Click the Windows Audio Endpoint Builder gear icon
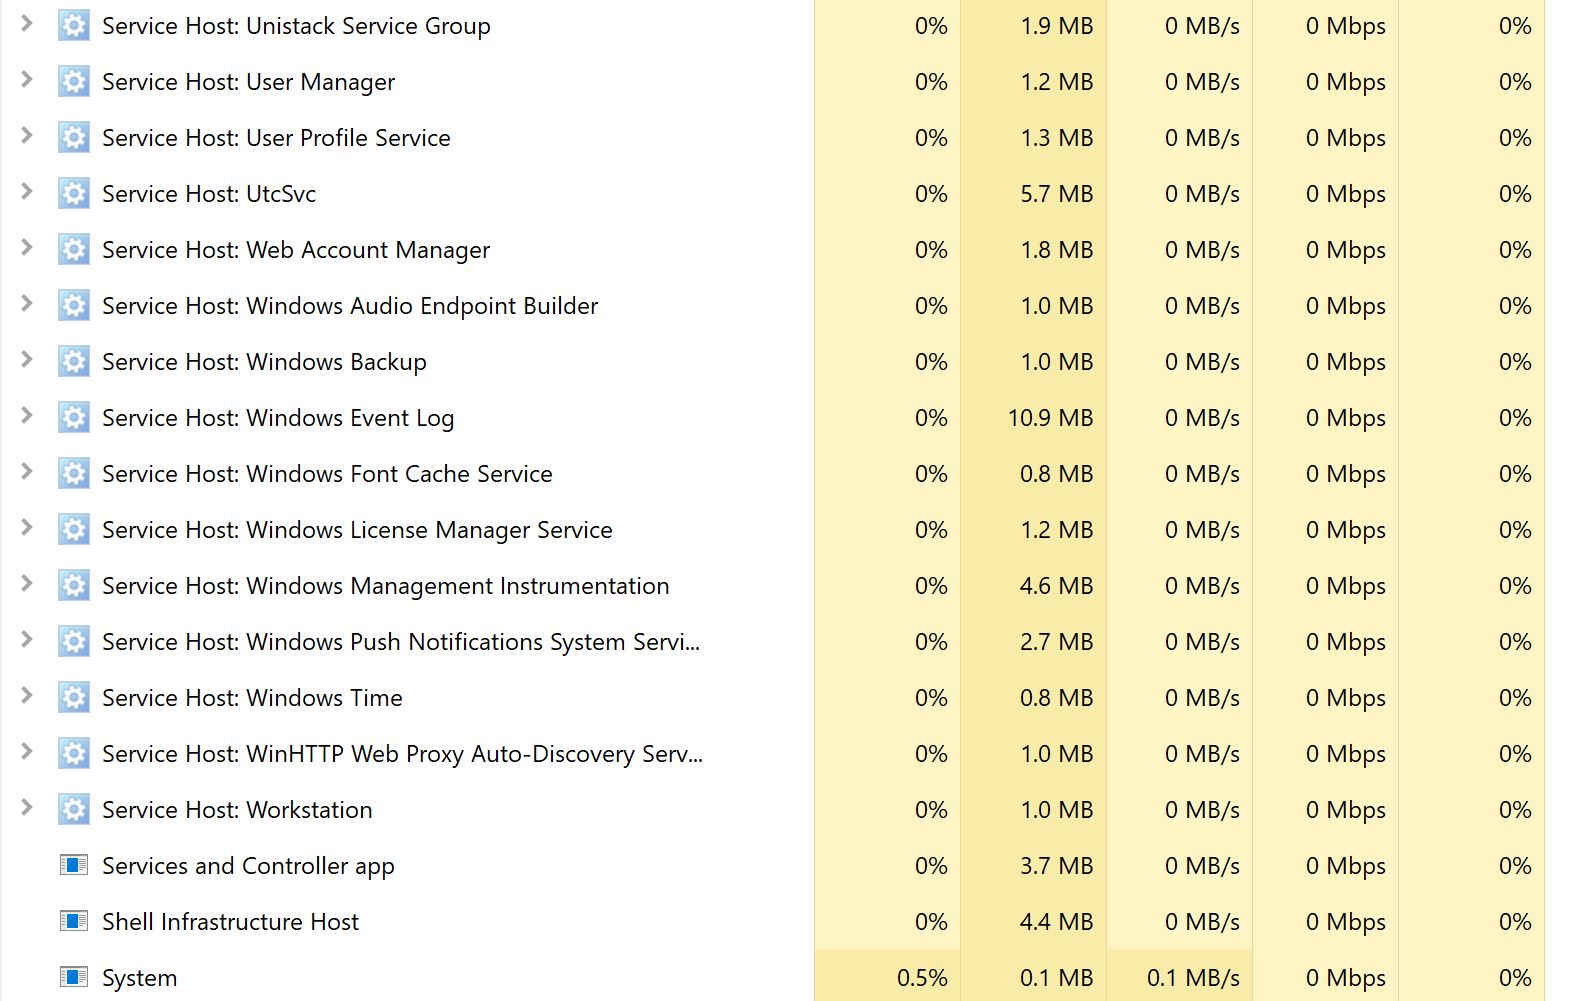The width and height of the screenshot is (1592, 1001). (73, 305)
